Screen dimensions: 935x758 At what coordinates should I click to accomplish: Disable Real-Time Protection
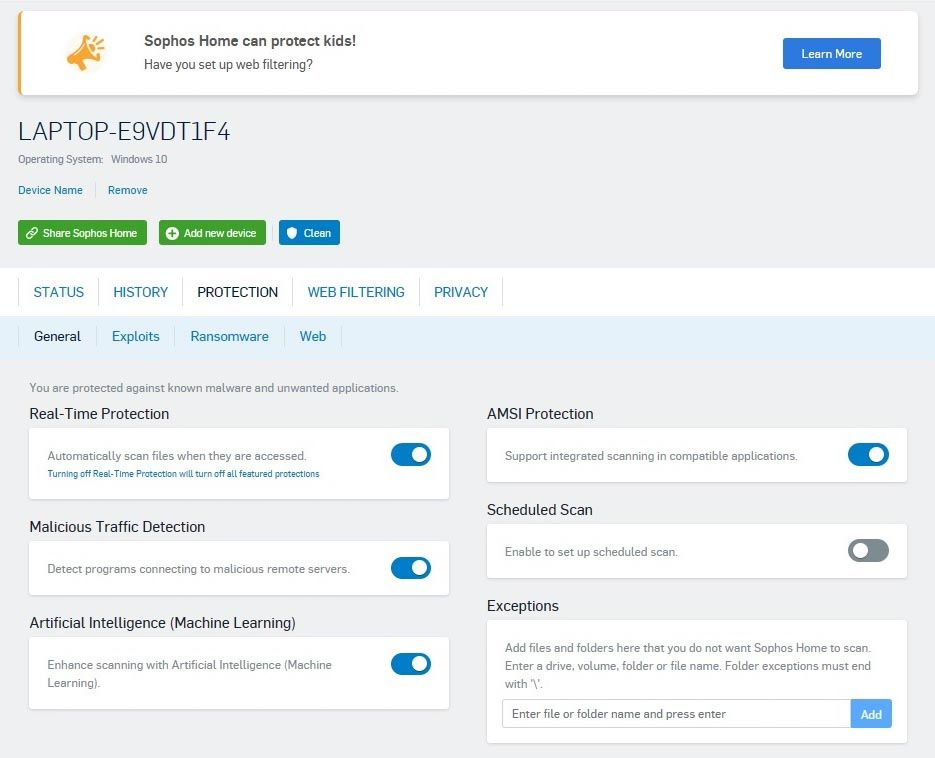point(410,454)
